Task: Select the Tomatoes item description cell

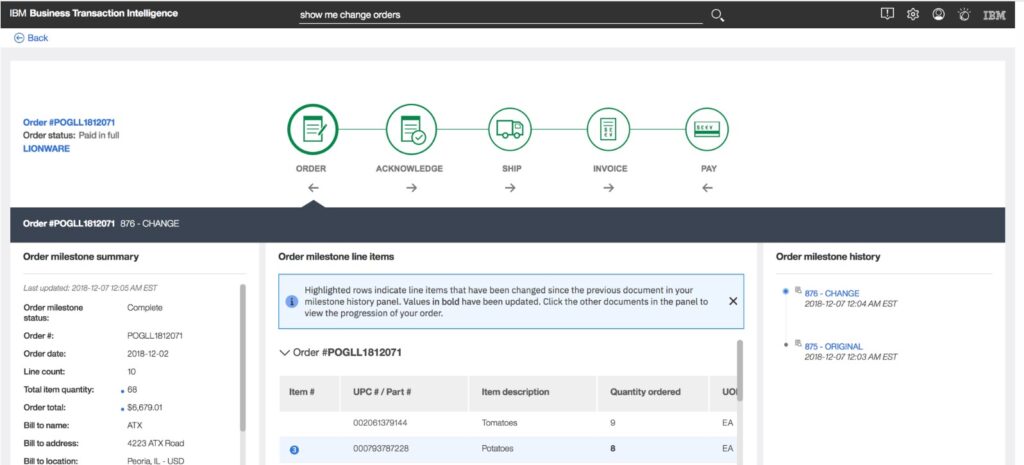Action: click(x=499, y=423)
